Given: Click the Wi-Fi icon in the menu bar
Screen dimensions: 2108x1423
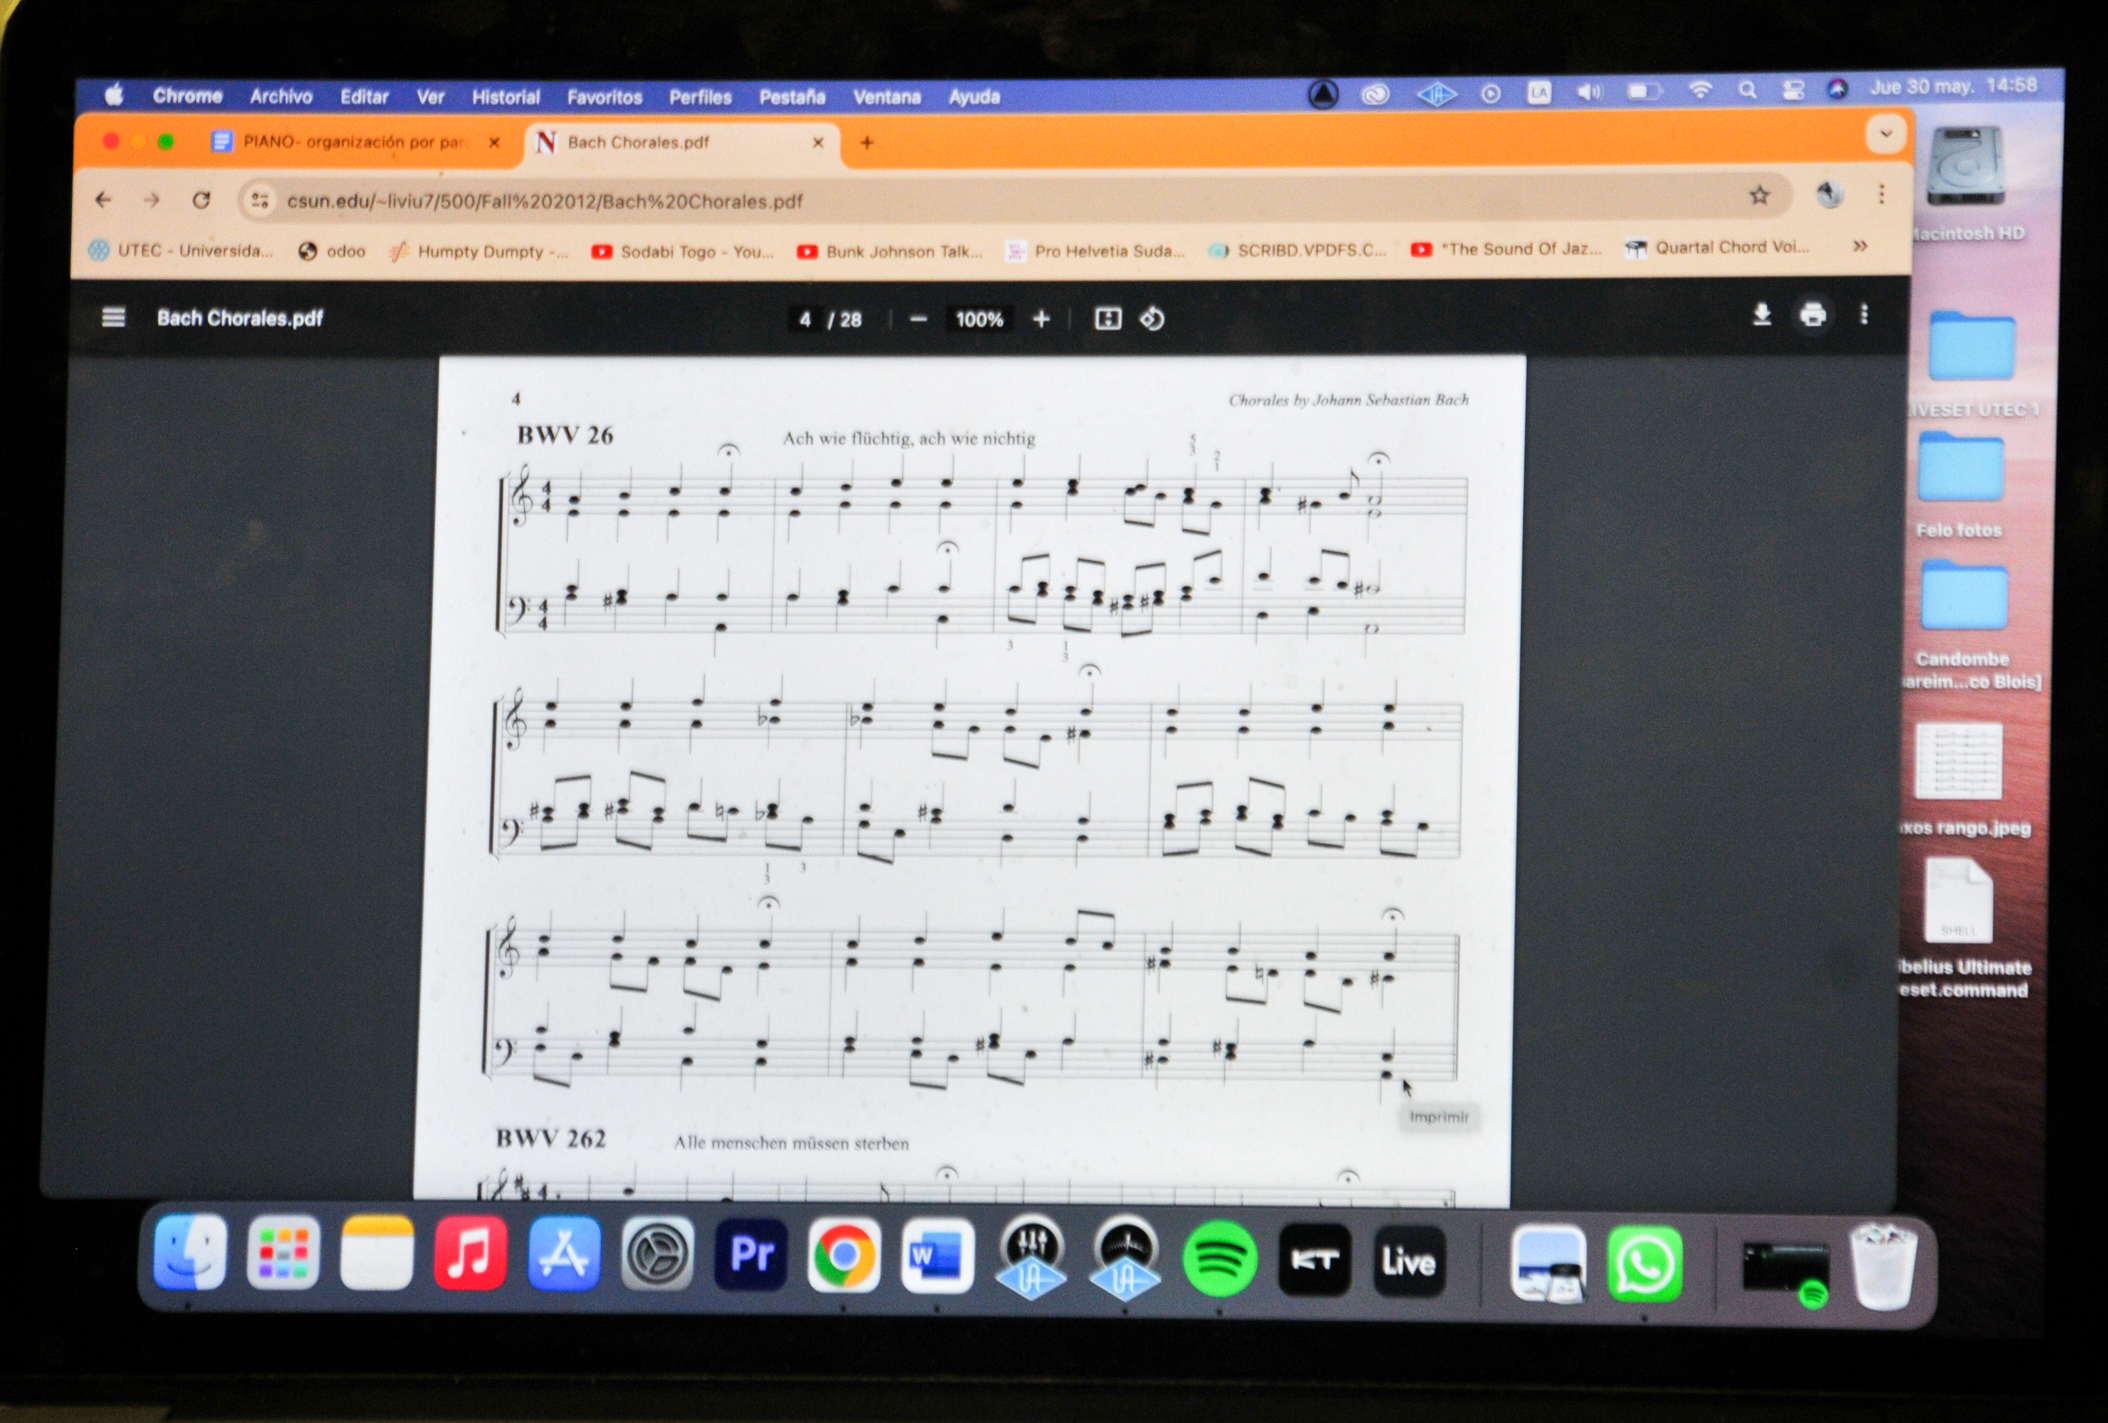Looking at the screenshot, I should [1700, 90].
